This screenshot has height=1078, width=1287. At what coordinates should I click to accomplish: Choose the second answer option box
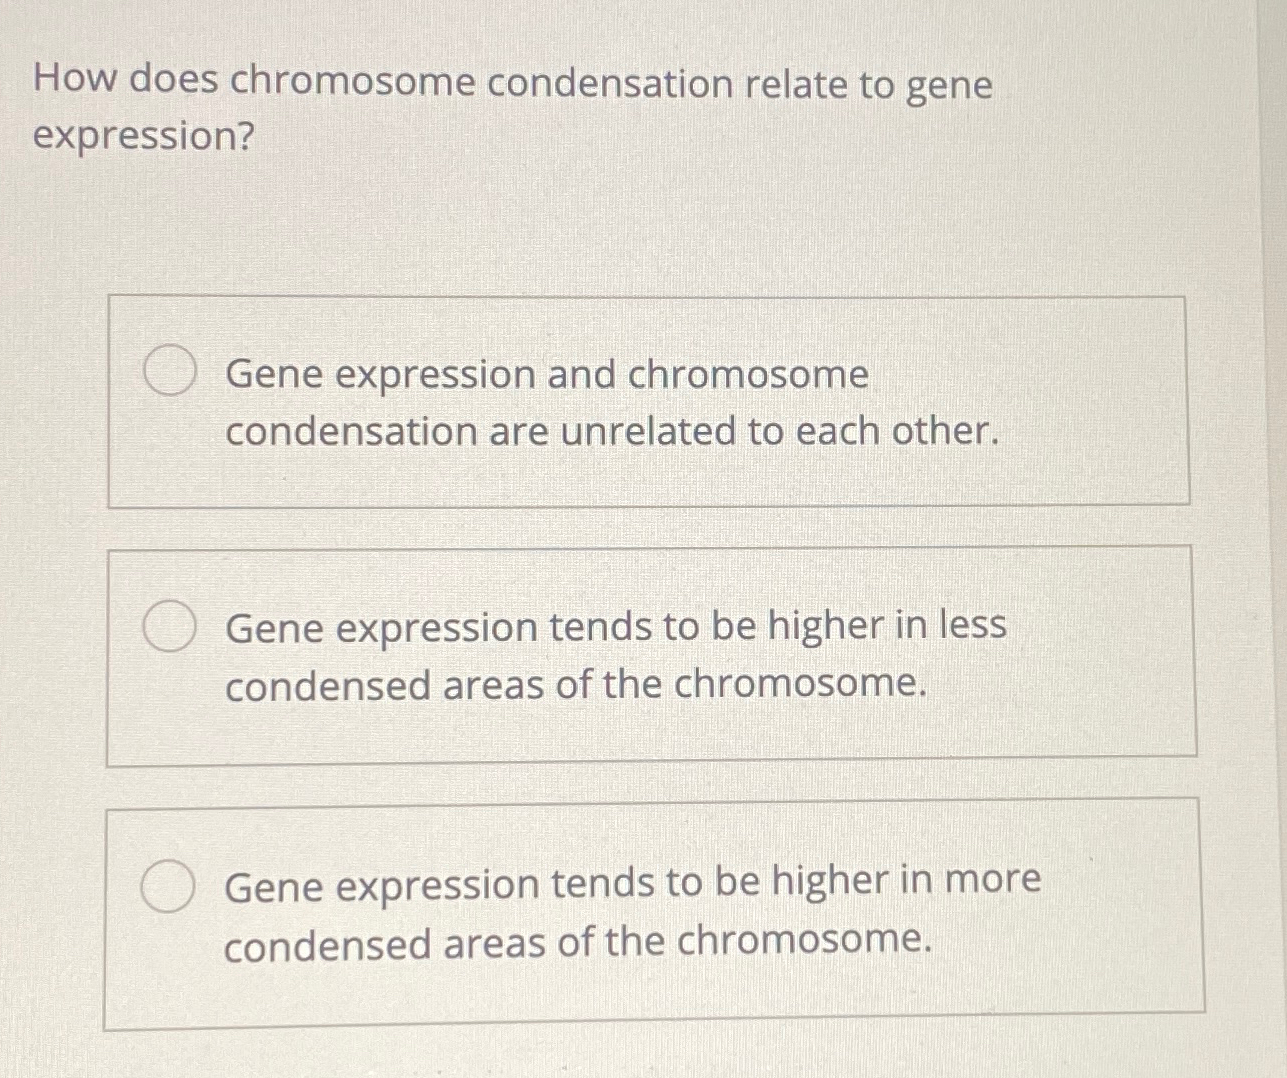pos(650,655)
